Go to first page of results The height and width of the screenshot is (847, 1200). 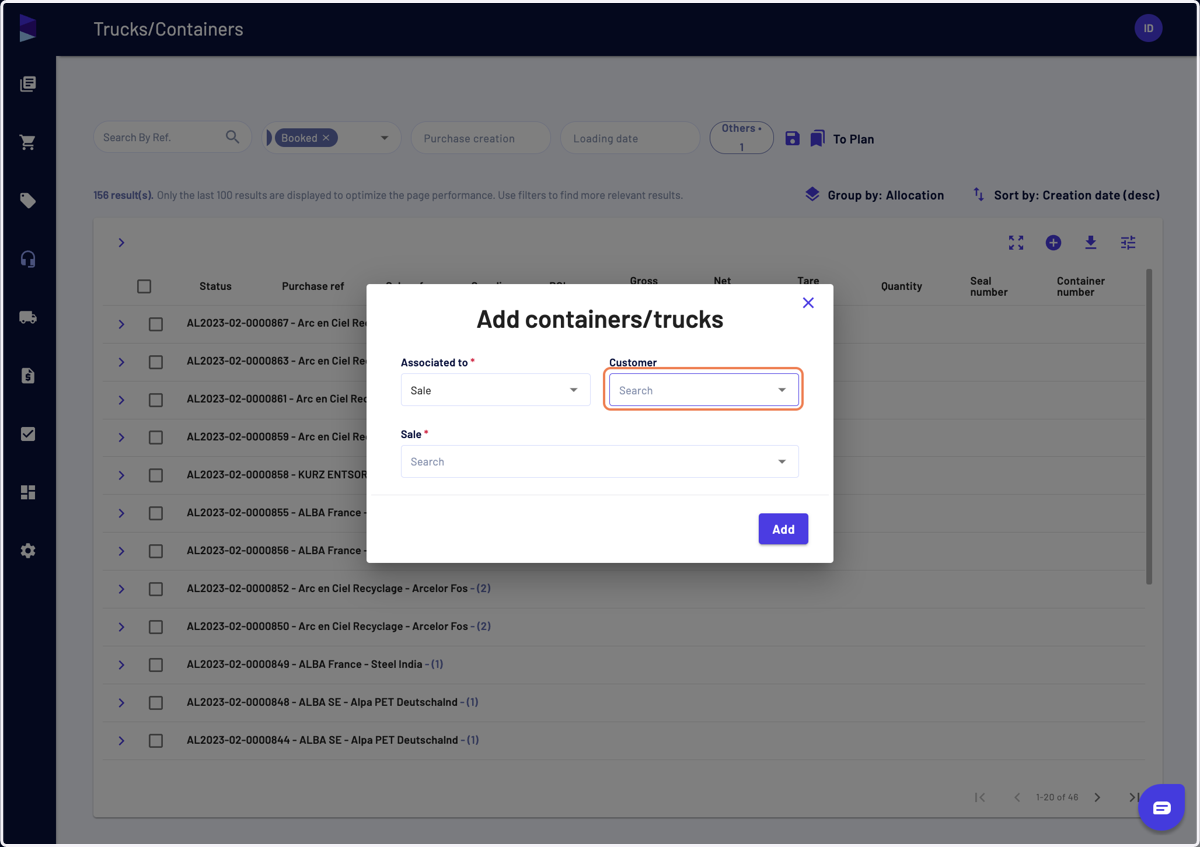pos(980,797)
